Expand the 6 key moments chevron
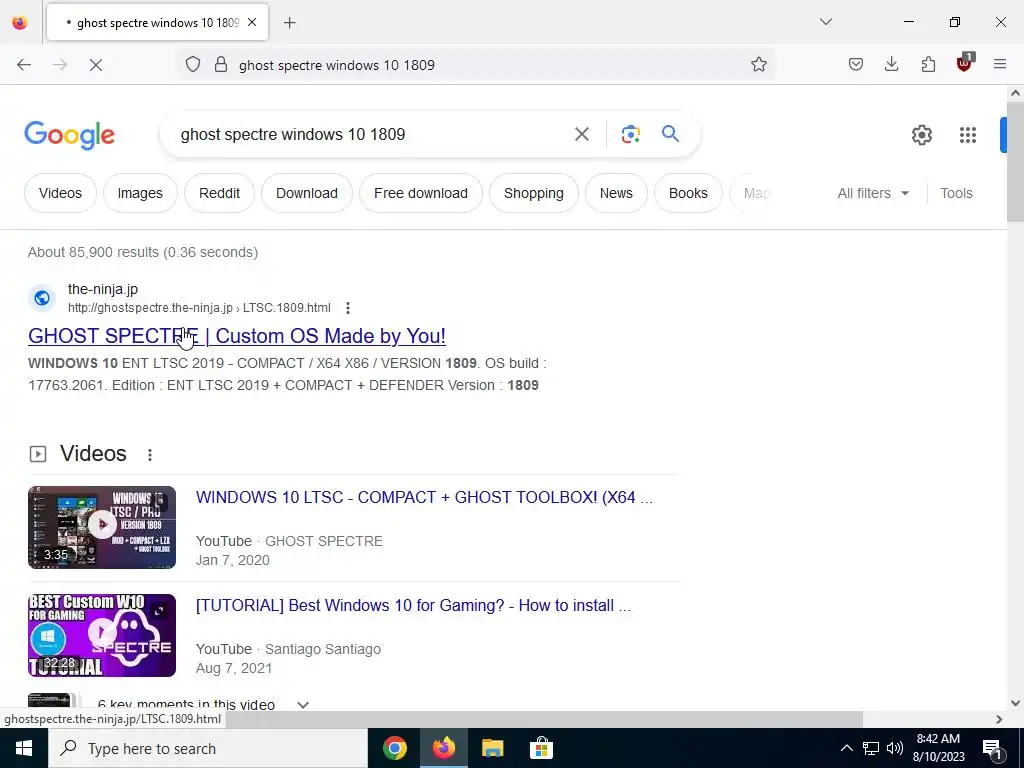Image resolution: width=1024 pixels, height=768 pixels. click(x=302, y=705)
